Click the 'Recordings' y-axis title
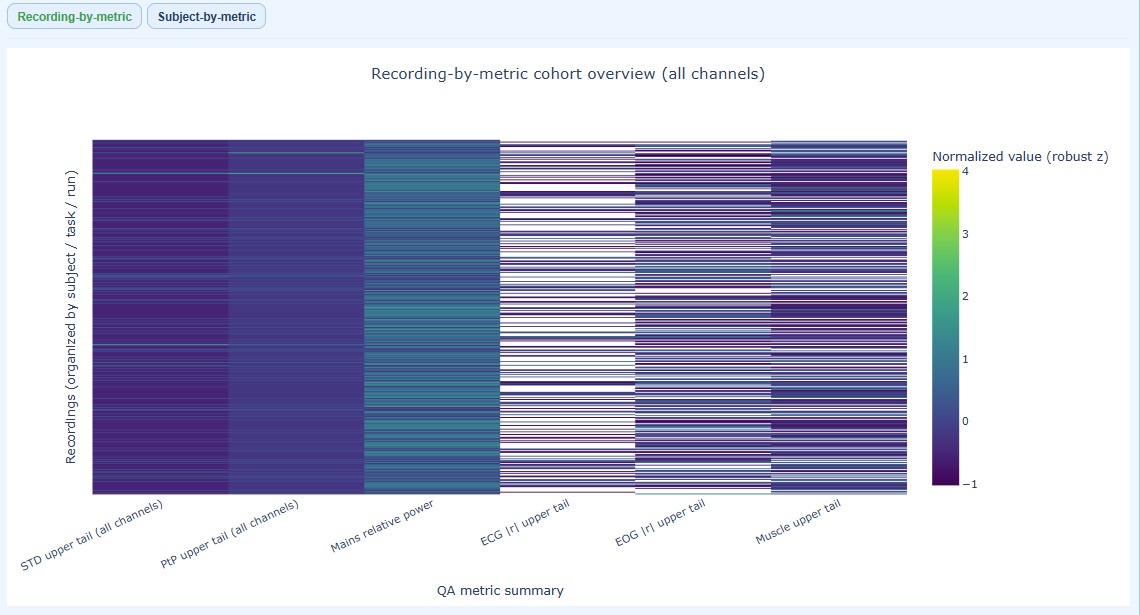1140x615 pixels. click(71, 316)
